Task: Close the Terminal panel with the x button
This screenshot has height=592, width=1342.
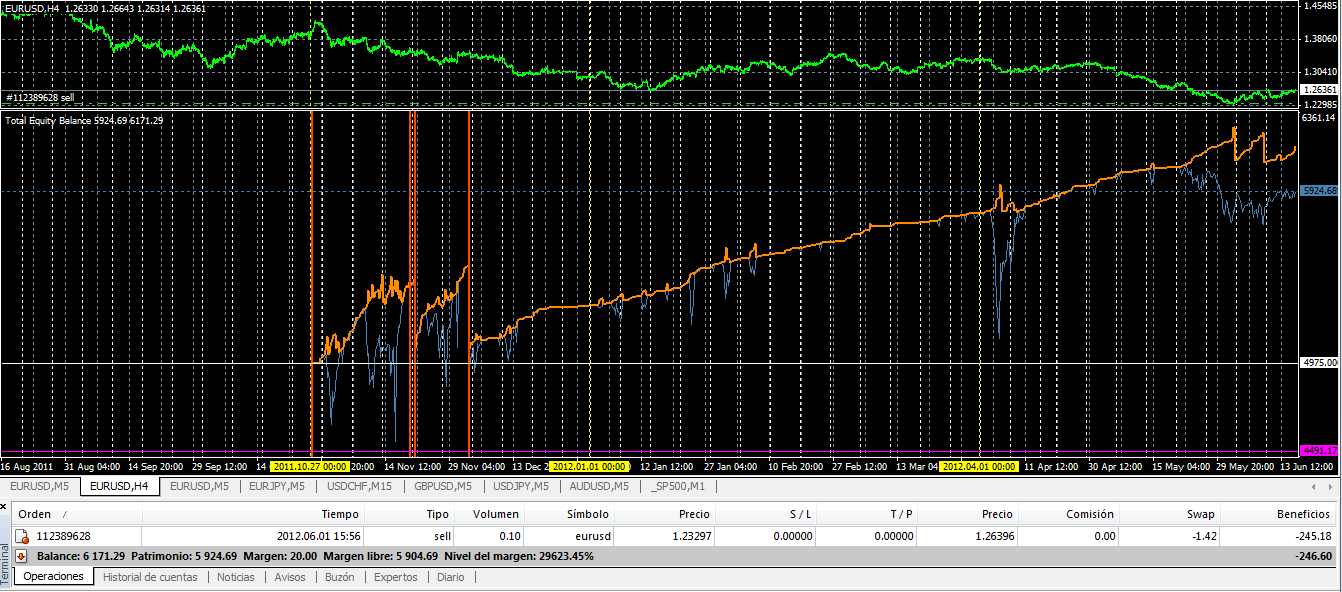Action: point(6,507)
